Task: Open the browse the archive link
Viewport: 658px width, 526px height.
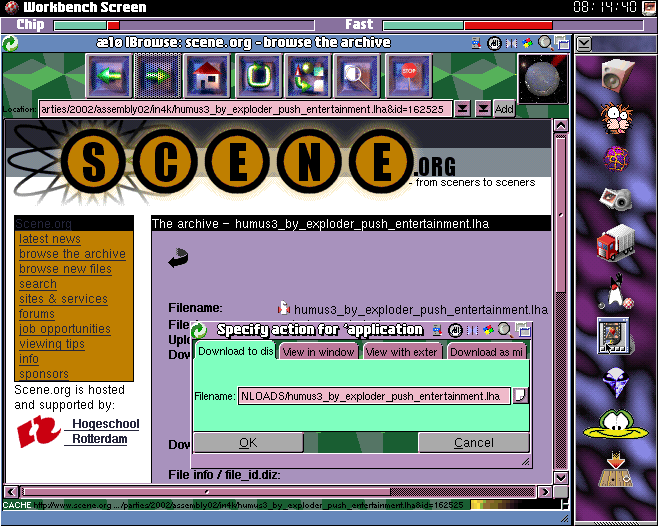Action: [72, 254]
